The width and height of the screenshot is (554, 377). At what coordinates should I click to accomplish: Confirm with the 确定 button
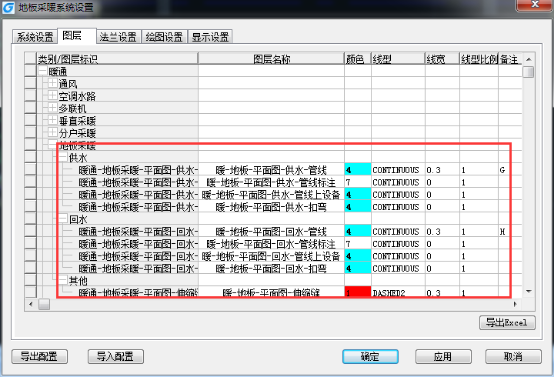(x=370, y=356)
